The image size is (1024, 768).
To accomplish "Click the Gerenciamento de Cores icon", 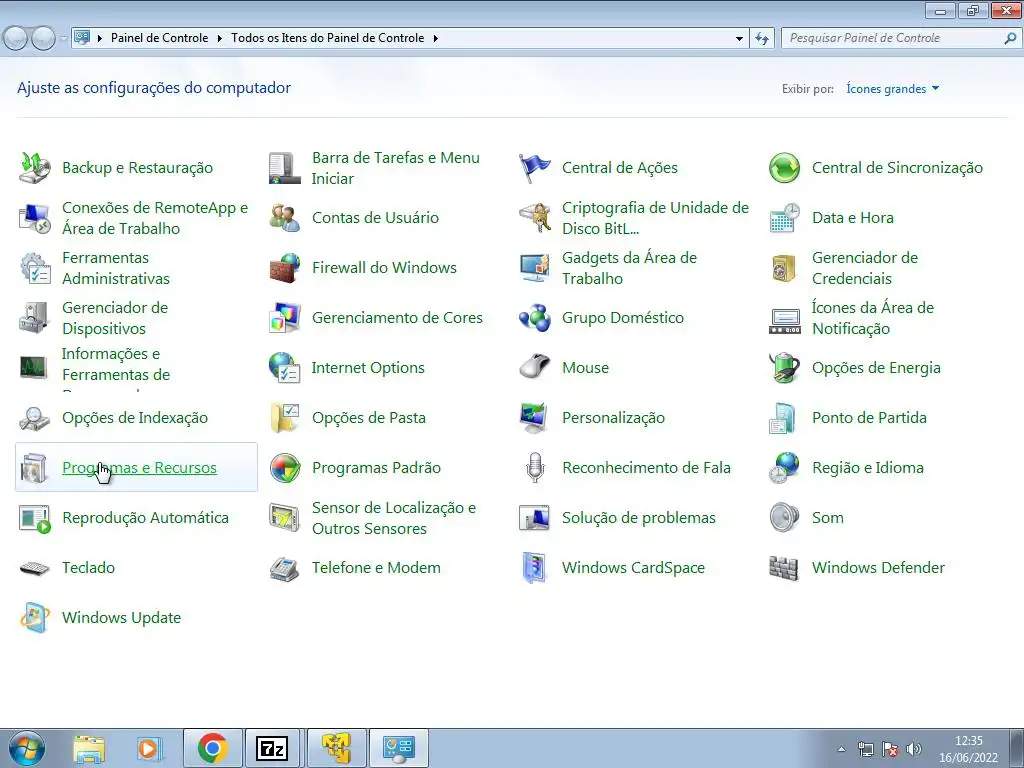I will pyautogui.click(x=284, y=318).
